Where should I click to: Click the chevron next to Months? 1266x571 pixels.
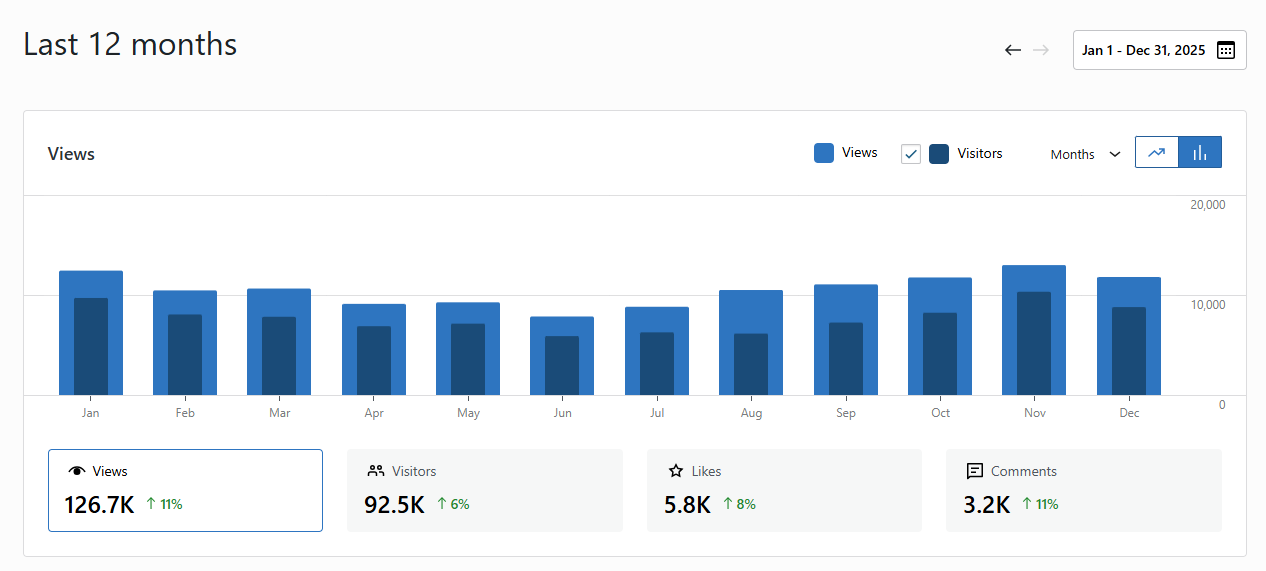click(1115, 155)
